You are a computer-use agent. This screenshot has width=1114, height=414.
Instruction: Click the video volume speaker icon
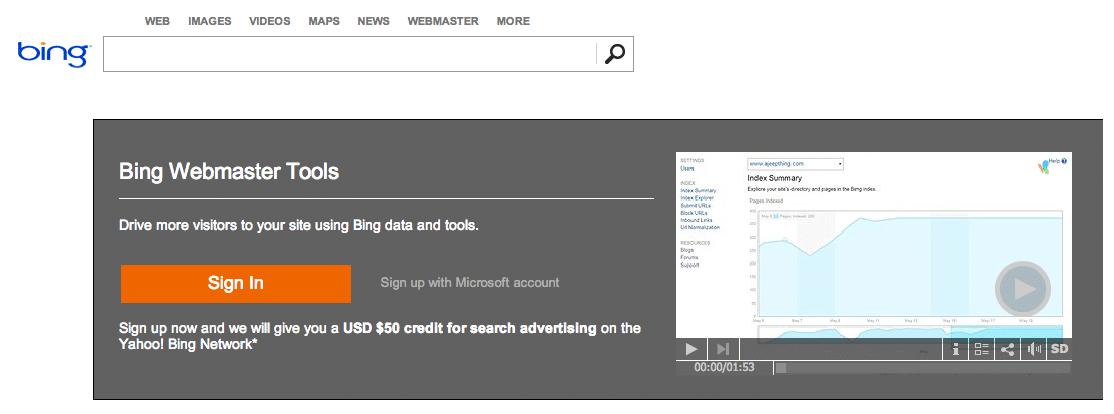(1033, 349)
